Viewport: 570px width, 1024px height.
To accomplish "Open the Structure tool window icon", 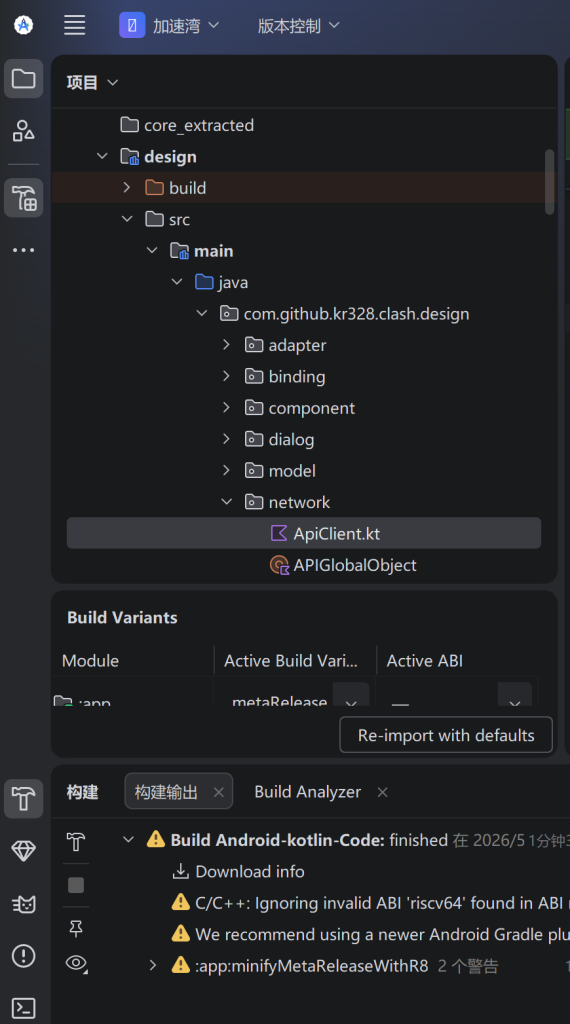I will (x=24, y=131).
